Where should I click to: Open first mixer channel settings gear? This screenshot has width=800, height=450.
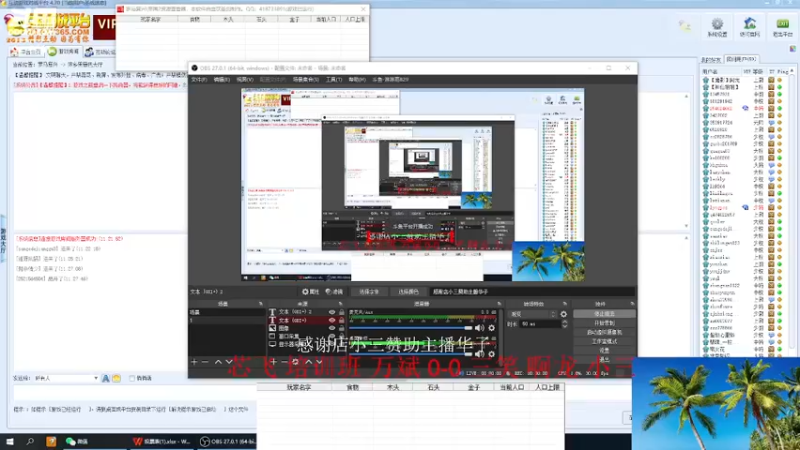point(491,328)
